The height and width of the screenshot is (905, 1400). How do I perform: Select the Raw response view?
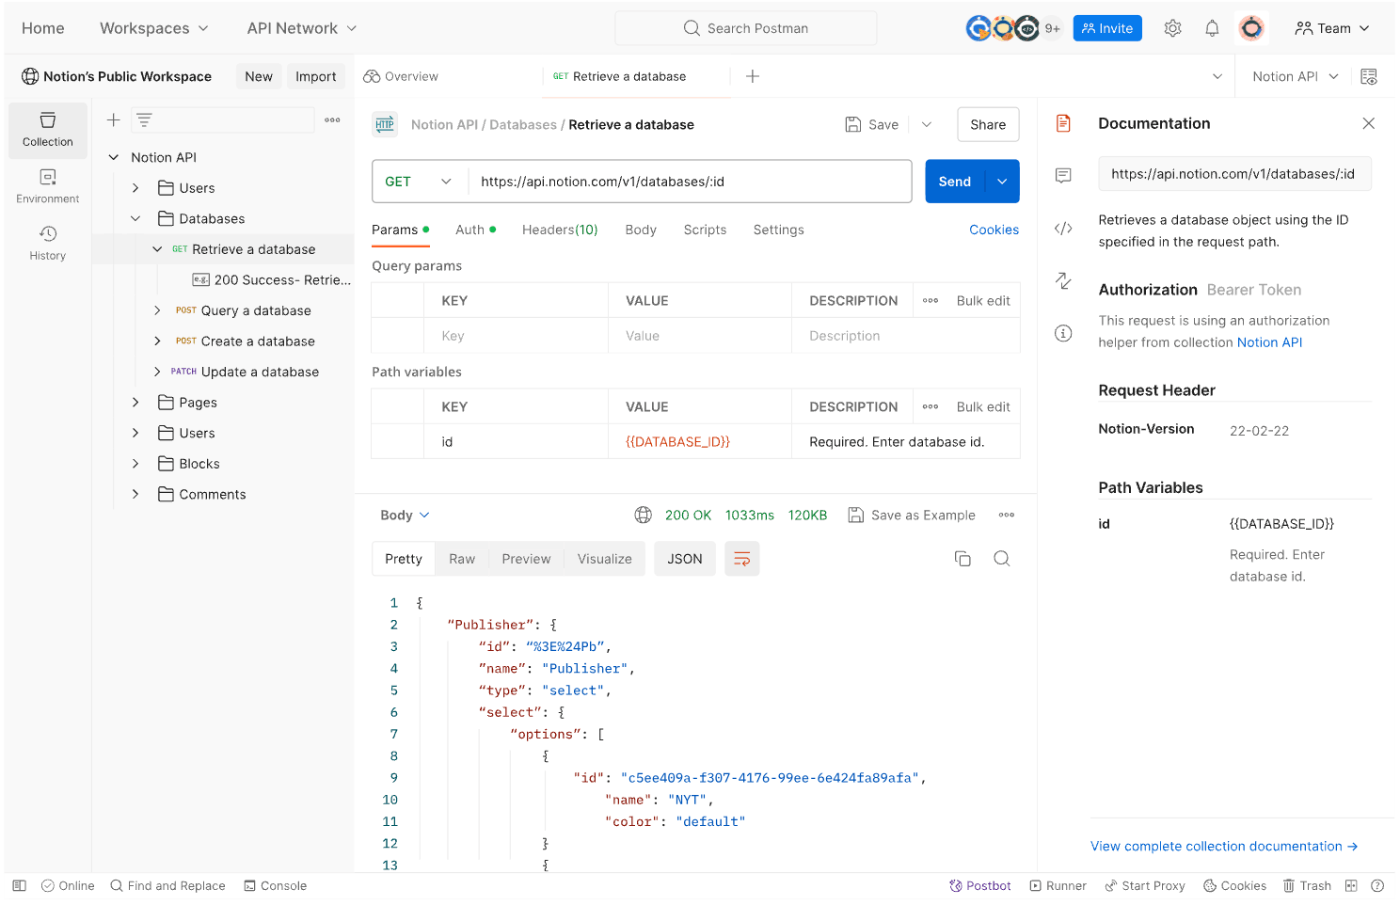pos(462,559)
